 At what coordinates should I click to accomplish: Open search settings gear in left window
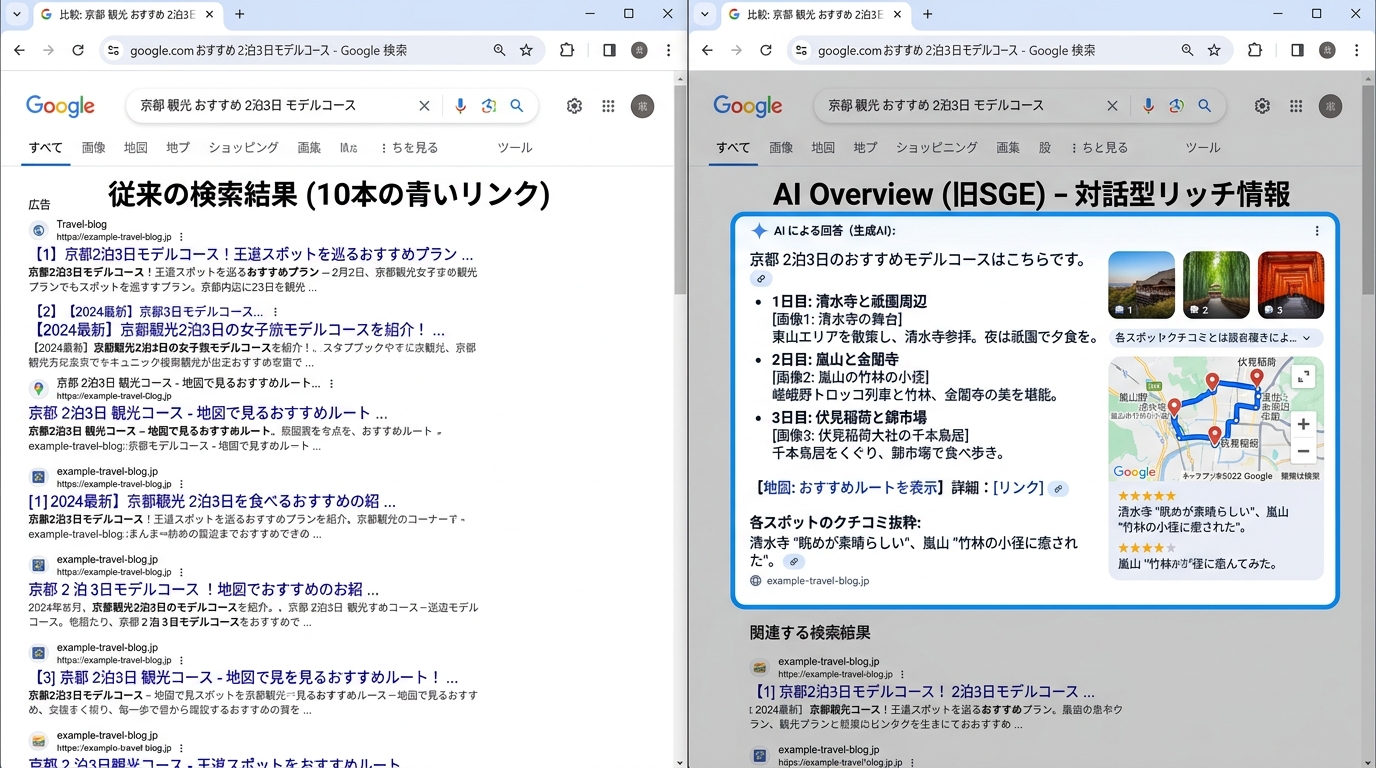pos(574,106)
